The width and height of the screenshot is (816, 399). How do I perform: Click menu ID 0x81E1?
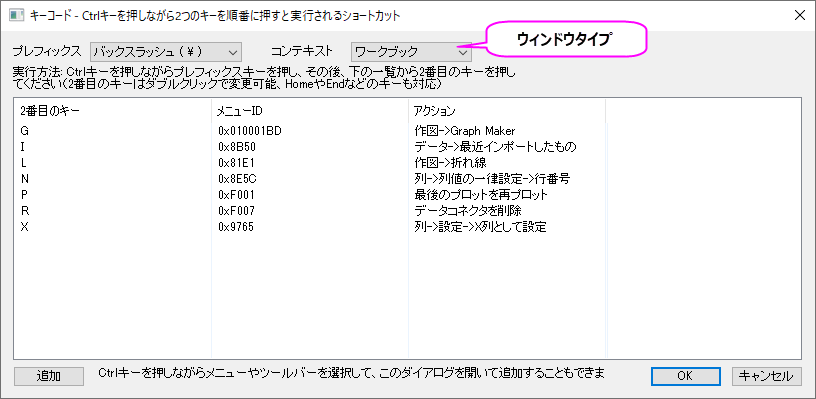[x=236, y=163]
